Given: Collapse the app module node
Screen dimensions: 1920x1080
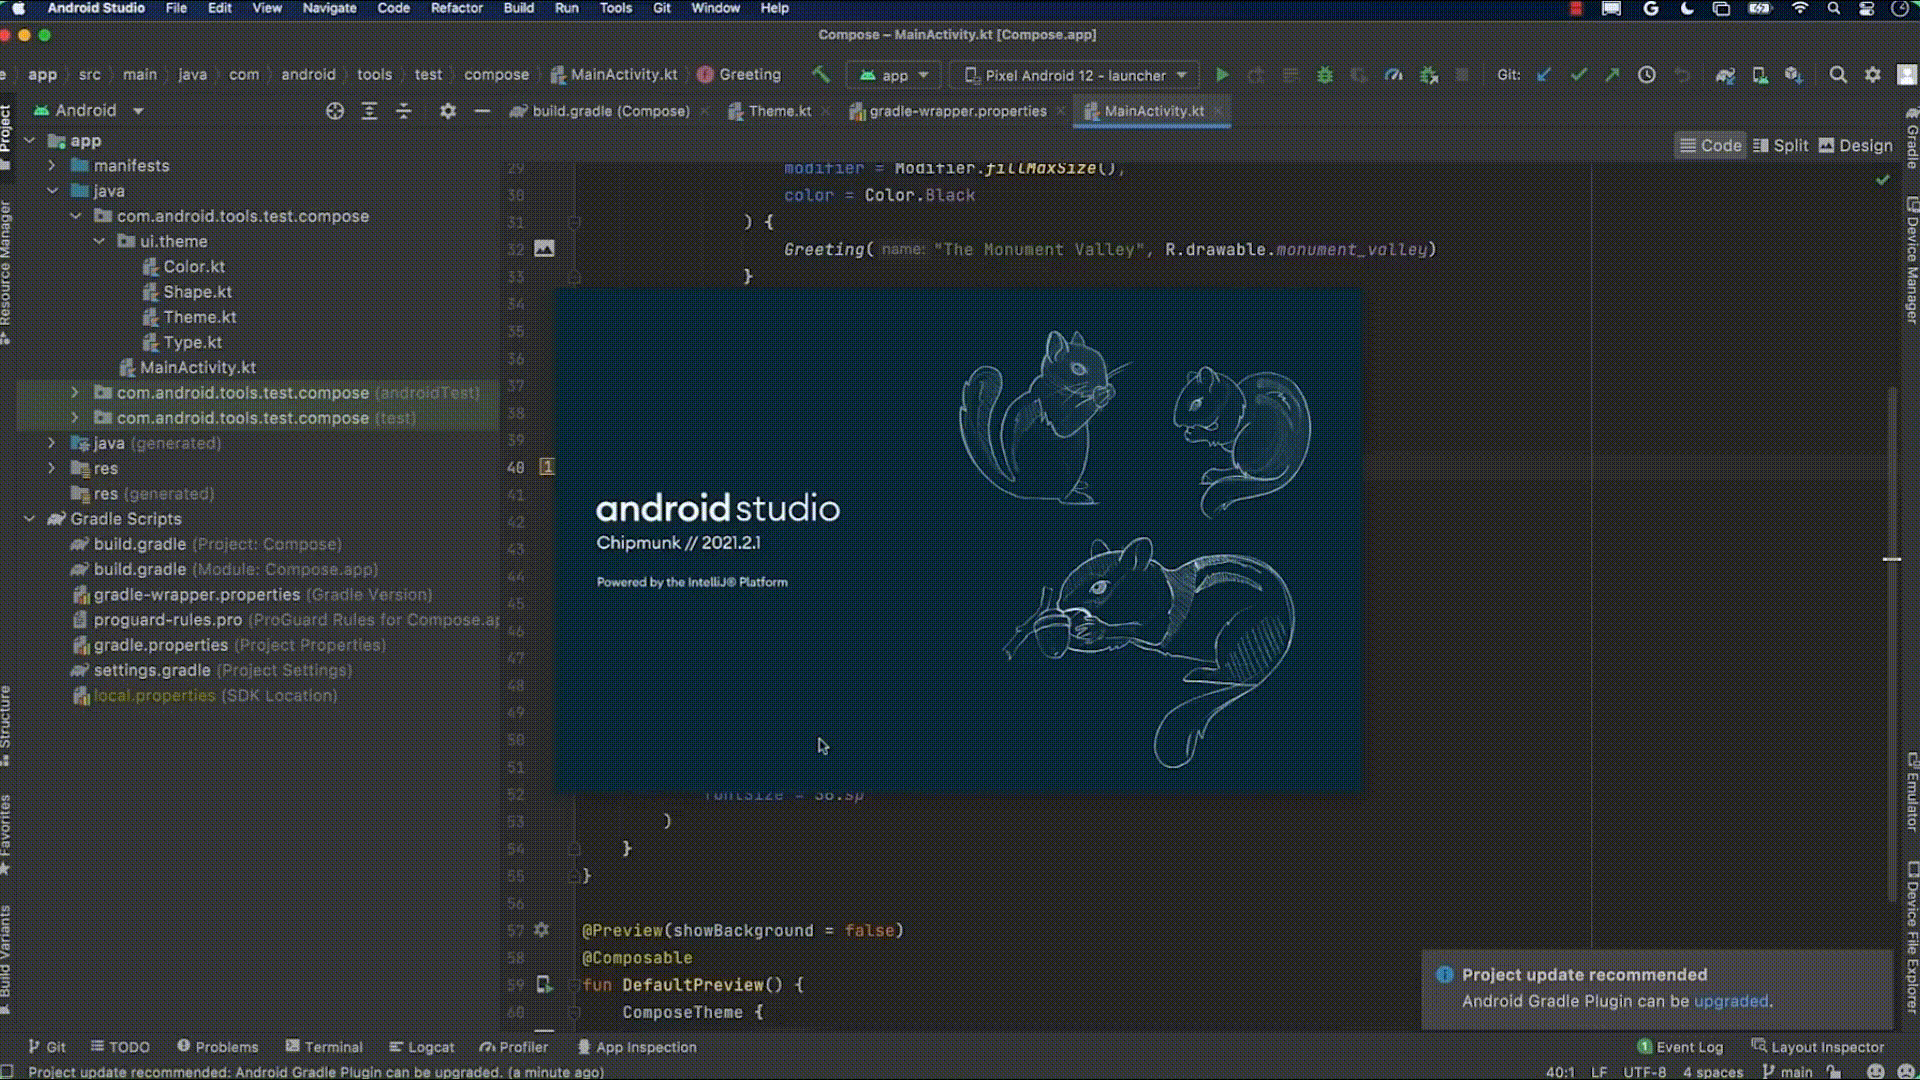Looking at the screenshot, I should [30, 141].
